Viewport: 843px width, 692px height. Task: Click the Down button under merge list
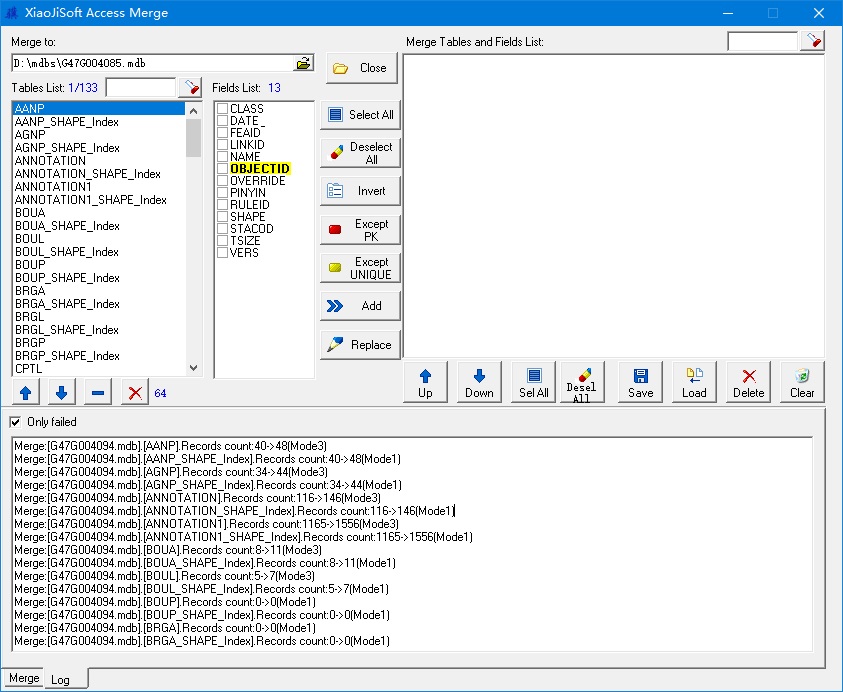pyautogui.click(x=479, y=382)
